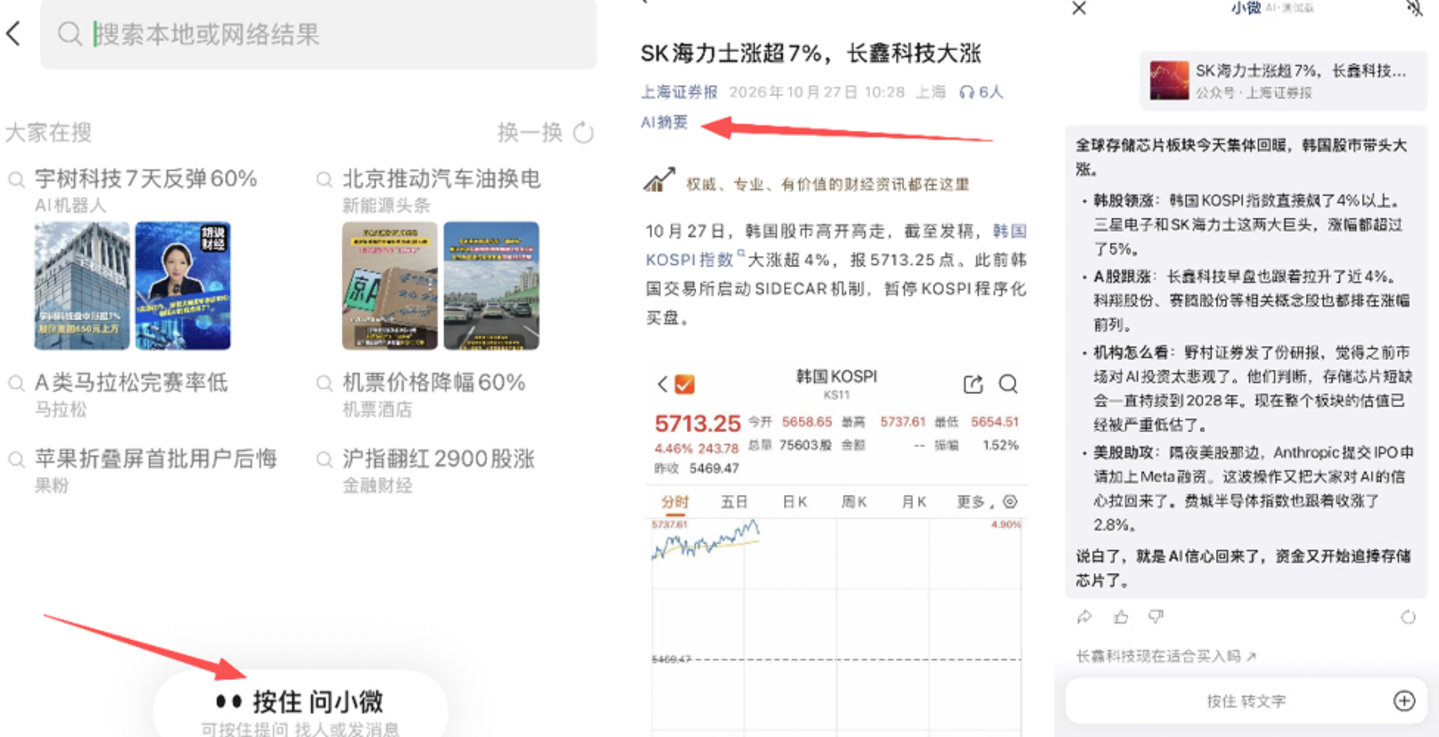1439x737 pixels.
Task: Share the 韩国KOSPI quote
Action: click(972, 384)
